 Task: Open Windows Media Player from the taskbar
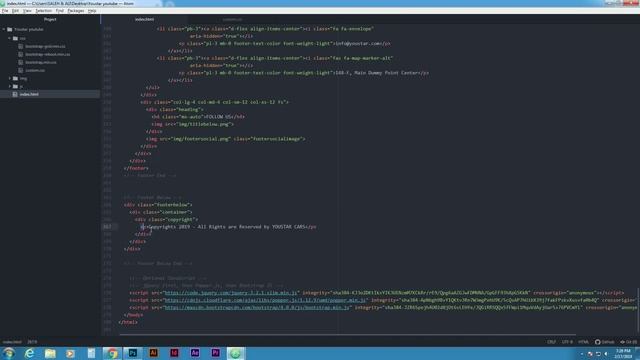[x=71, y=353]
